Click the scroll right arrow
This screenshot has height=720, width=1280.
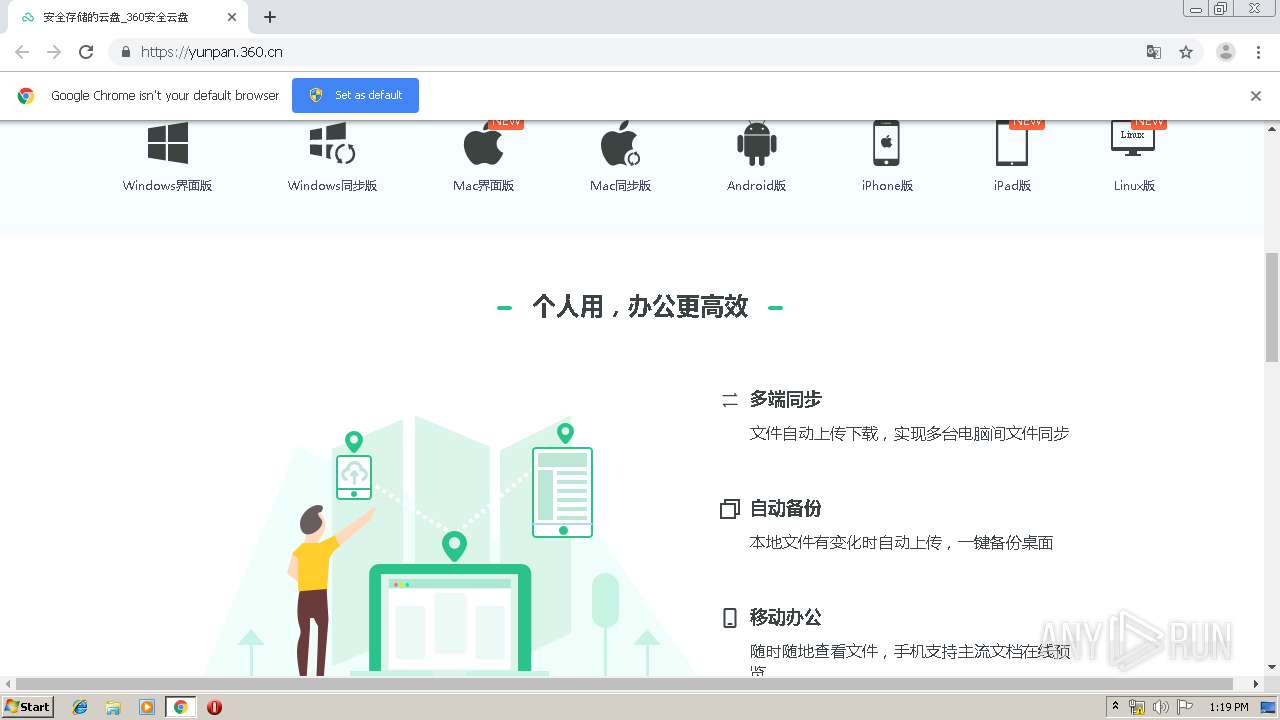click(x=1256, y=684)
